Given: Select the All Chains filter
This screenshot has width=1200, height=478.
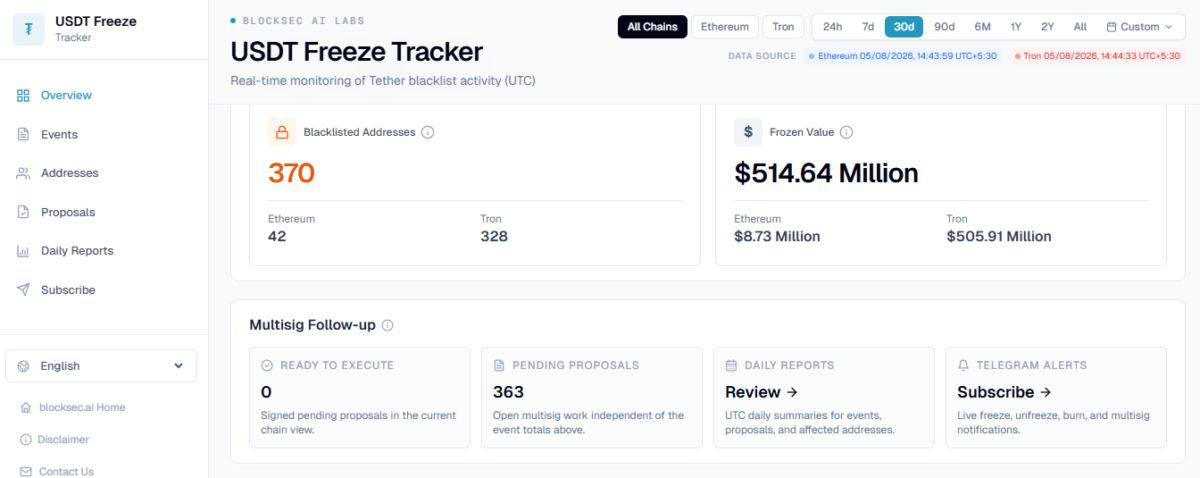Looking at the screenshot, I should point(652,27).
